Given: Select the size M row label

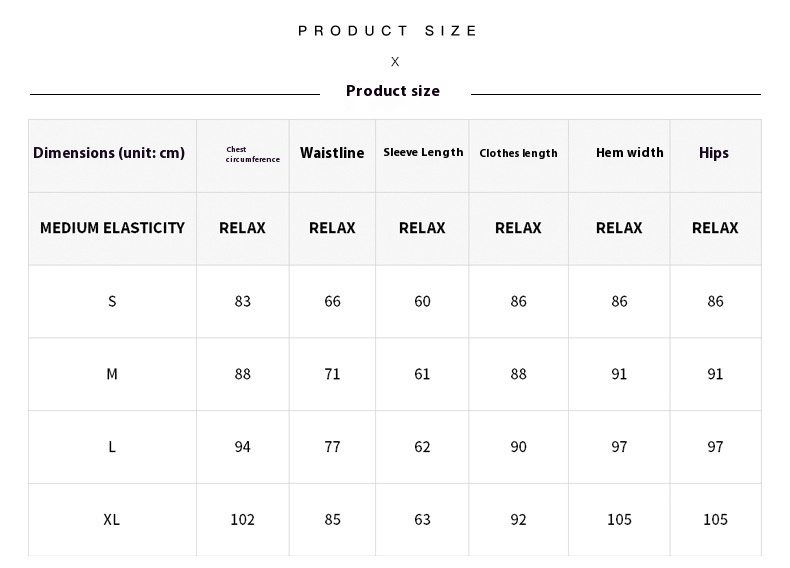Looking at the screenshot, I should pos(112,374).
